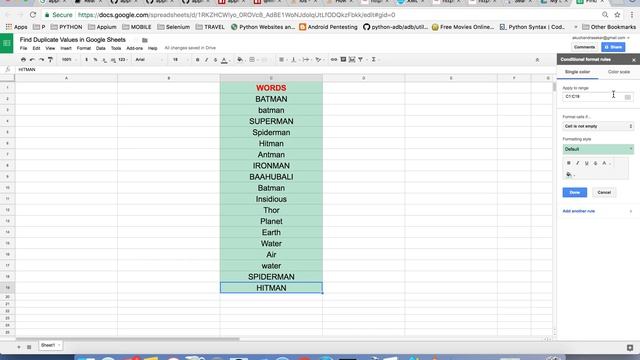Viewport: 640px width, 360px height.
Task: Open the font size dropdown
Action: click(x=180, y=60)
